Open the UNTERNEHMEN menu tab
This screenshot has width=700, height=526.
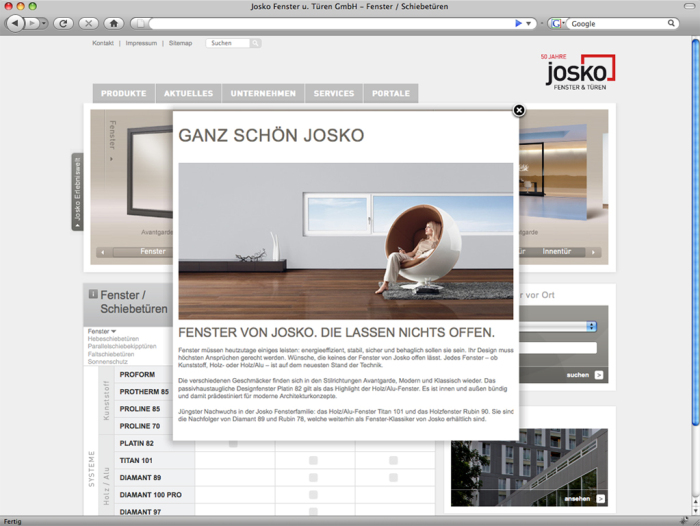(x=263, y=93)
